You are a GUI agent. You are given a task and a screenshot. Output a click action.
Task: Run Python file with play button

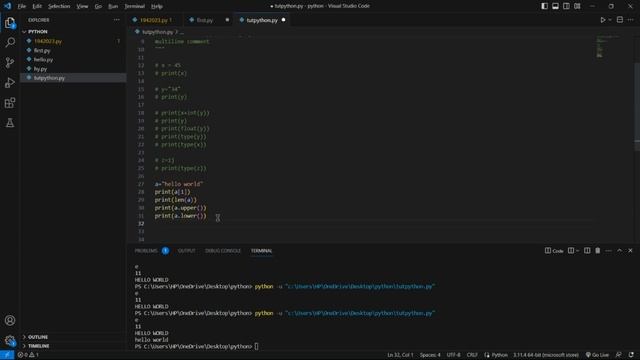[x=602, y=20]
